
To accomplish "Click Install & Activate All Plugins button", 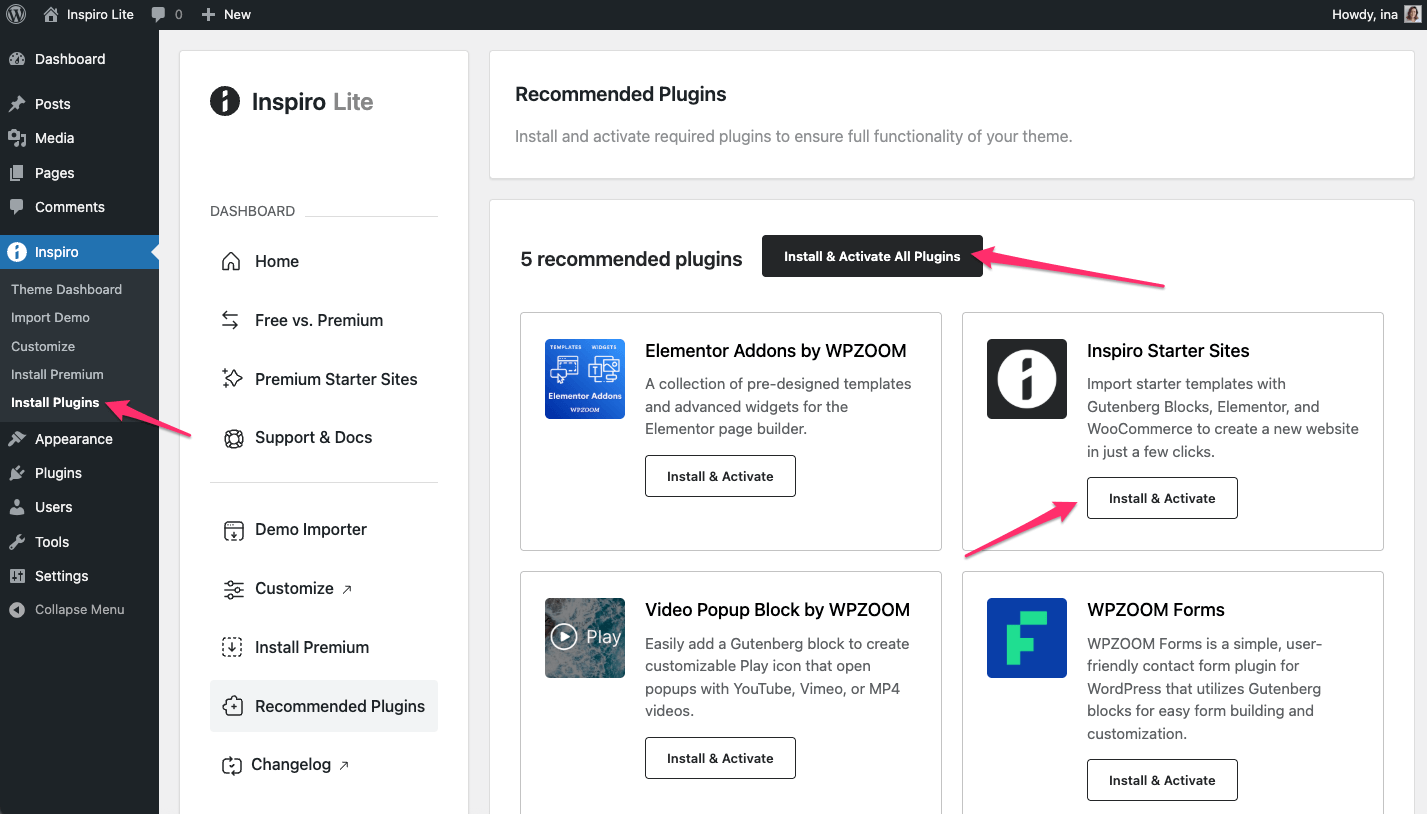I will (871, 257).
